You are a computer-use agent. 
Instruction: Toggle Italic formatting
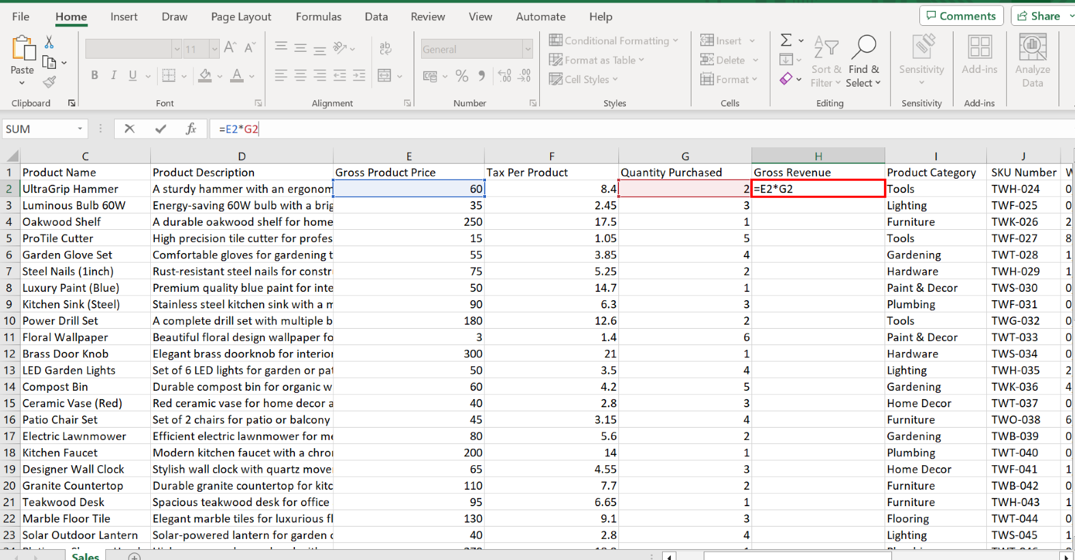click(x=113, y=76)
